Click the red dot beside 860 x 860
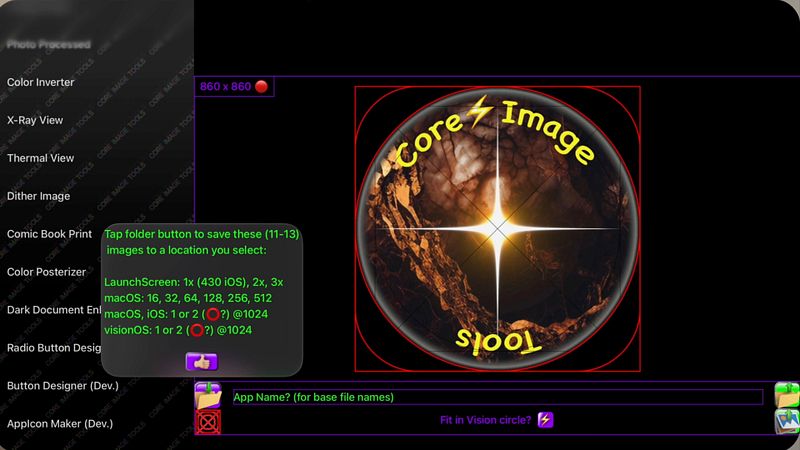Image resolution: width=800 pixels, height=450 pixels. pos(261,87)
